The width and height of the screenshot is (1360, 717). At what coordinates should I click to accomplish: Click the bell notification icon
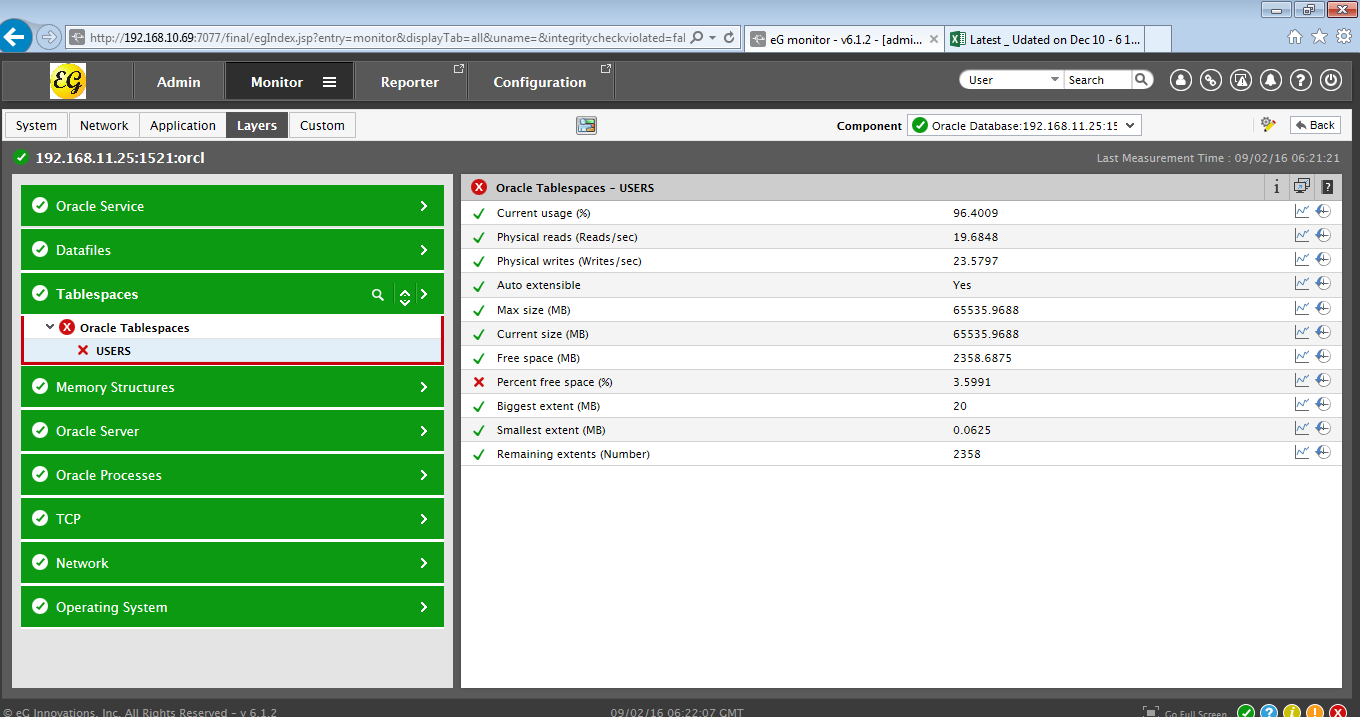(1271, 80)
